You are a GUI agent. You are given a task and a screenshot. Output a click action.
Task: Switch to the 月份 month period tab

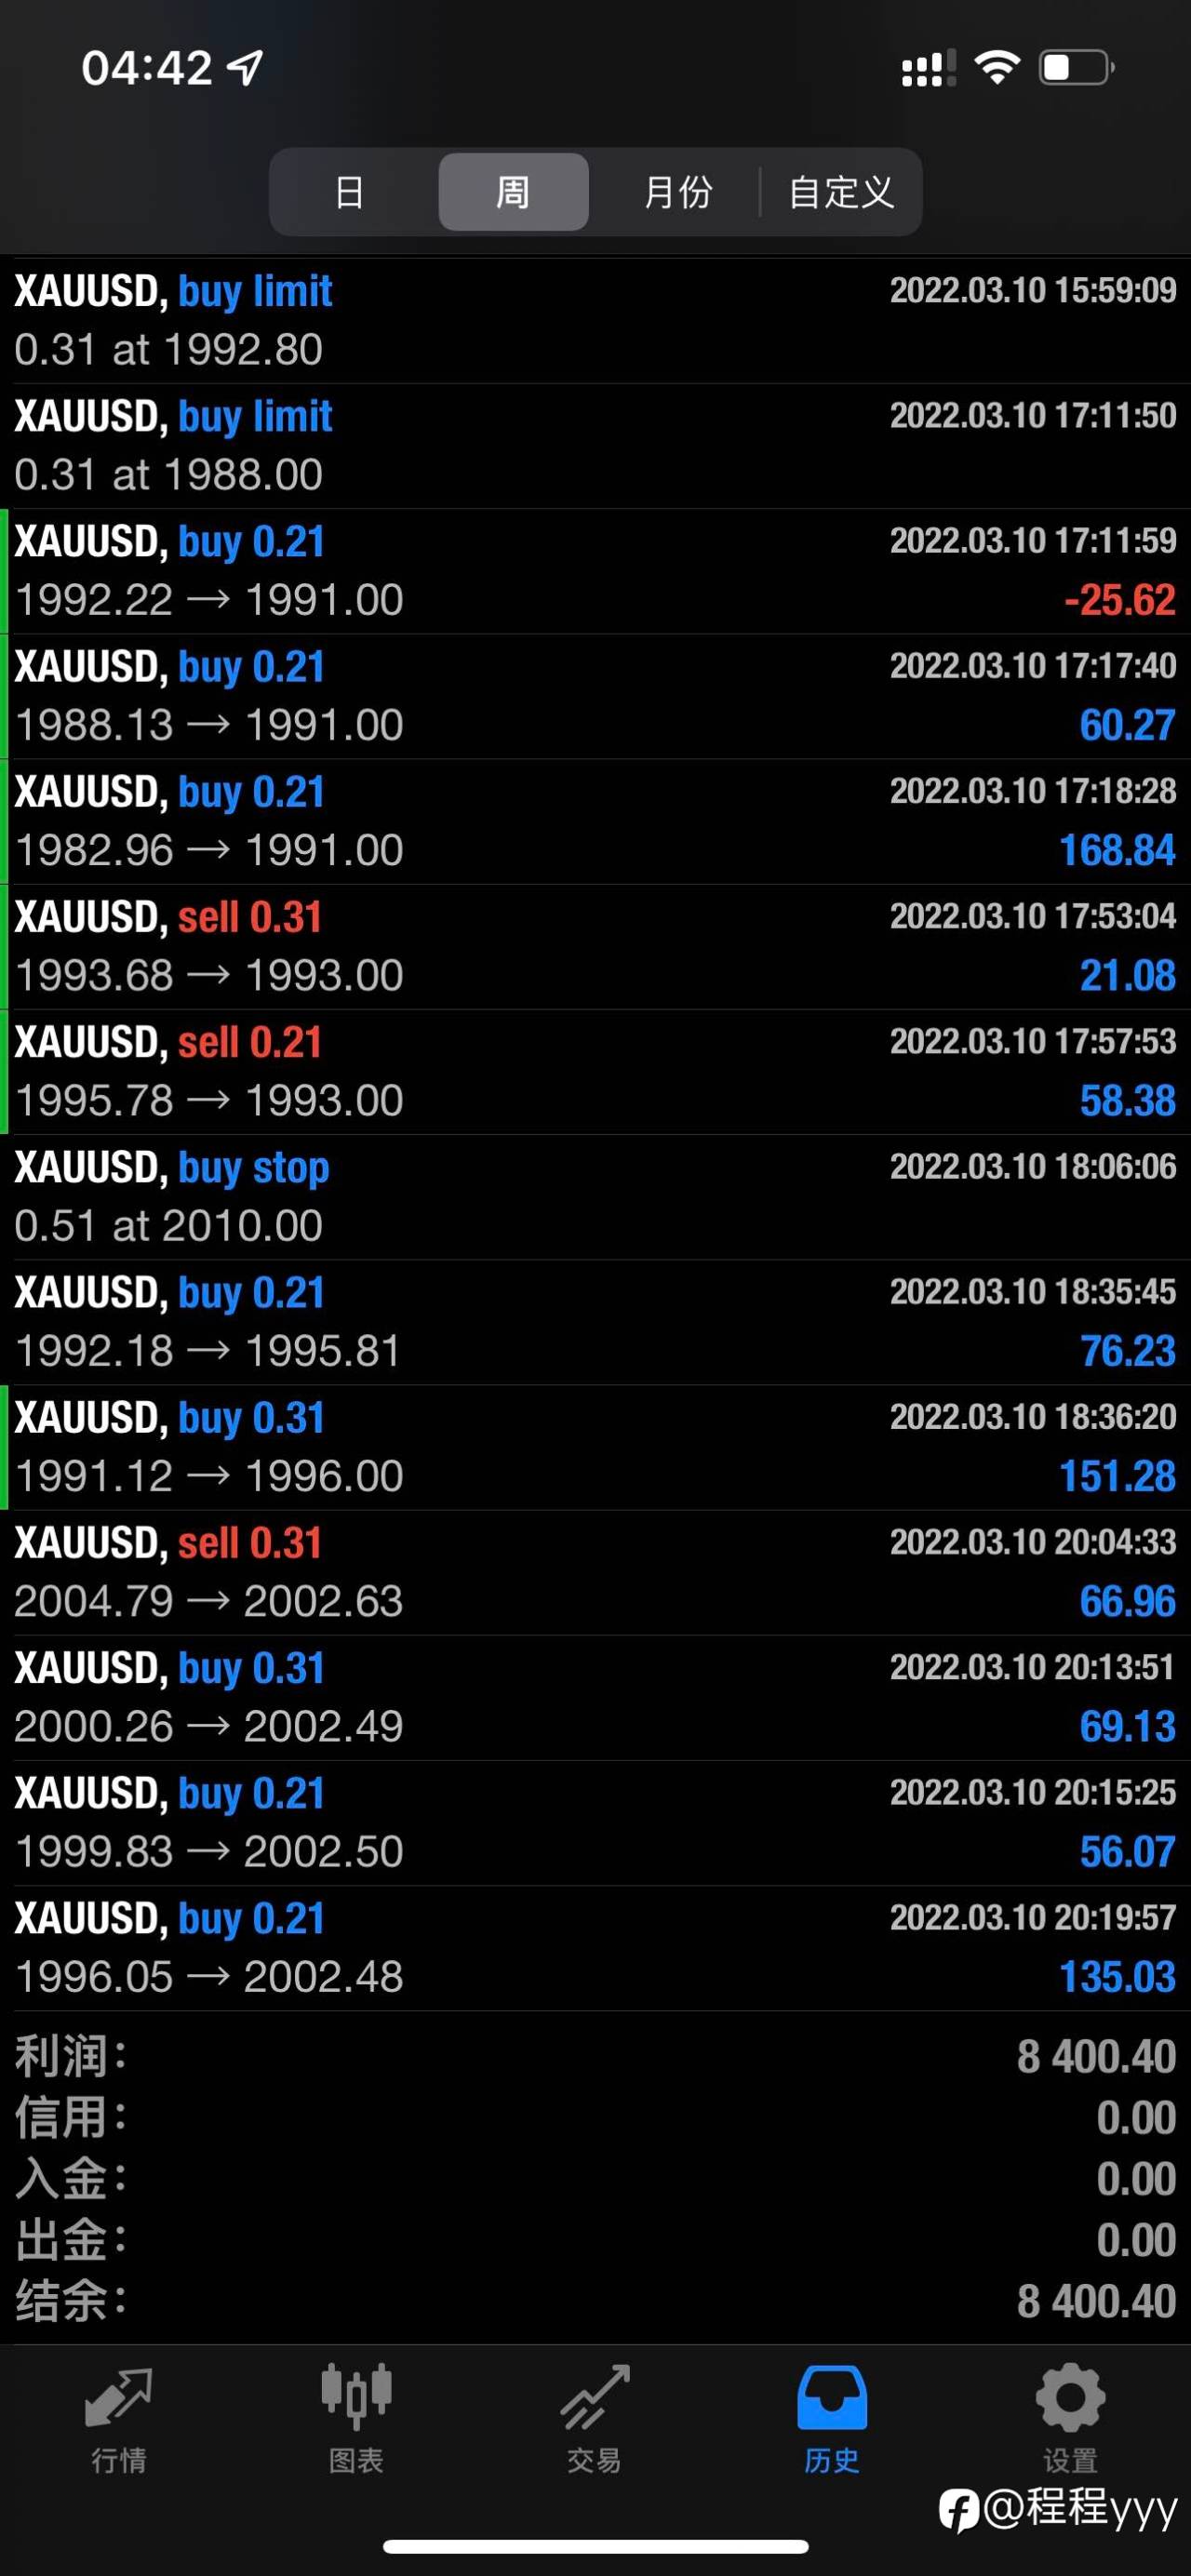(677, 192)
